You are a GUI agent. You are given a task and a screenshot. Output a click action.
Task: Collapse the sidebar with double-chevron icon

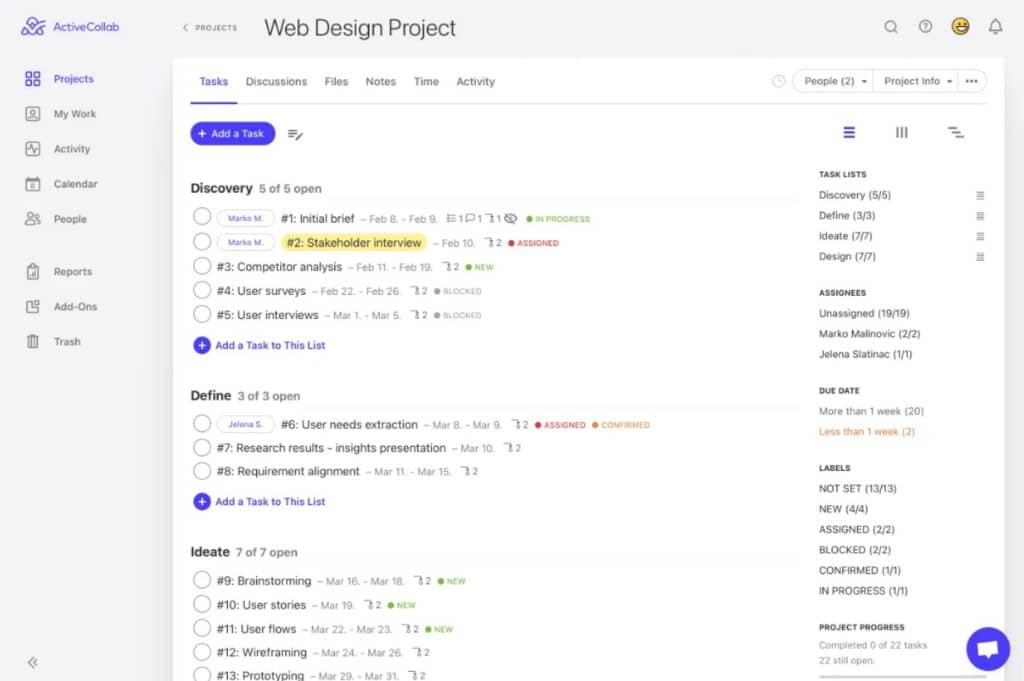[33, 663]
